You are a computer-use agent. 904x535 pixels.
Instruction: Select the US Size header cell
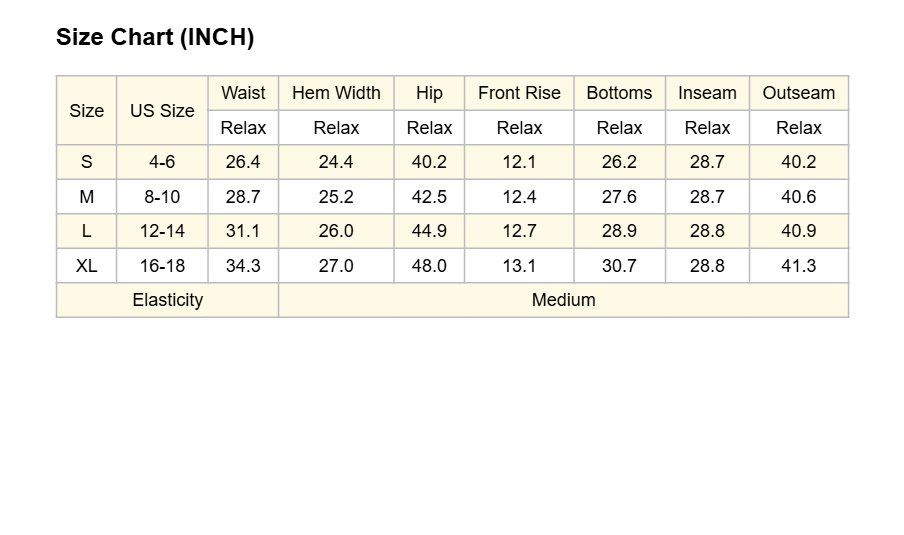[x=162, y=110]
